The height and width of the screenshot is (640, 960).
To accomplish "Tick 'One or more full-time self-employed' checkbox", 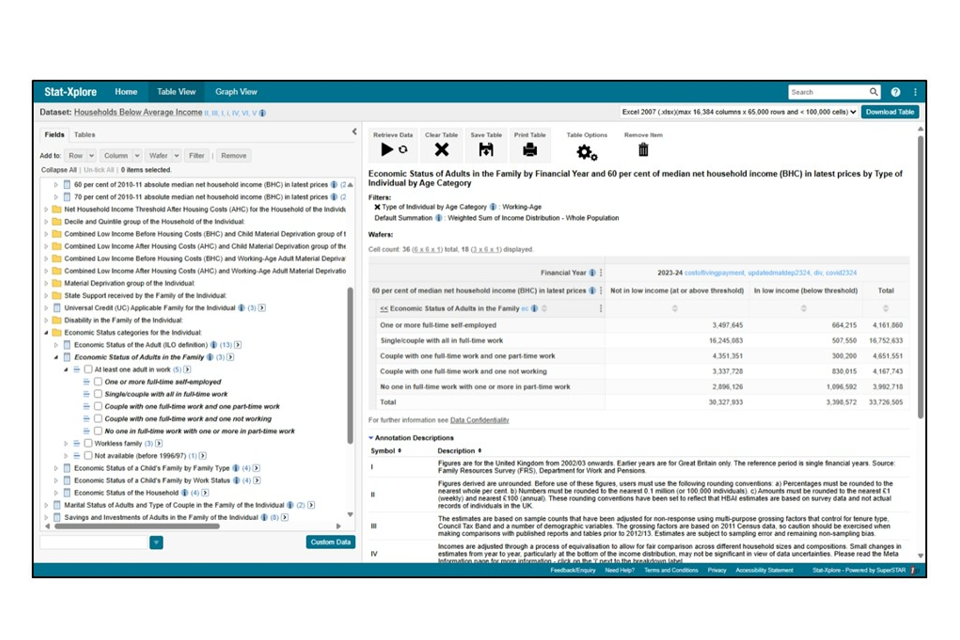I will pos(98,382).
